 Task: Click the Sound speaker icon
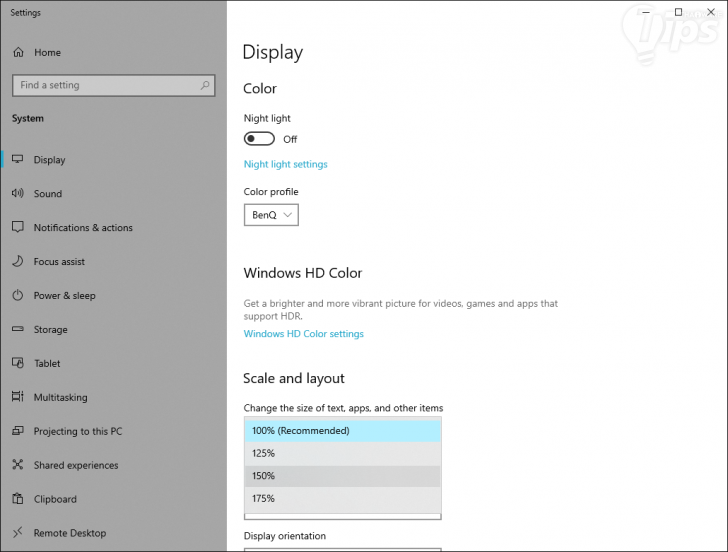click(x=18, y=194)
